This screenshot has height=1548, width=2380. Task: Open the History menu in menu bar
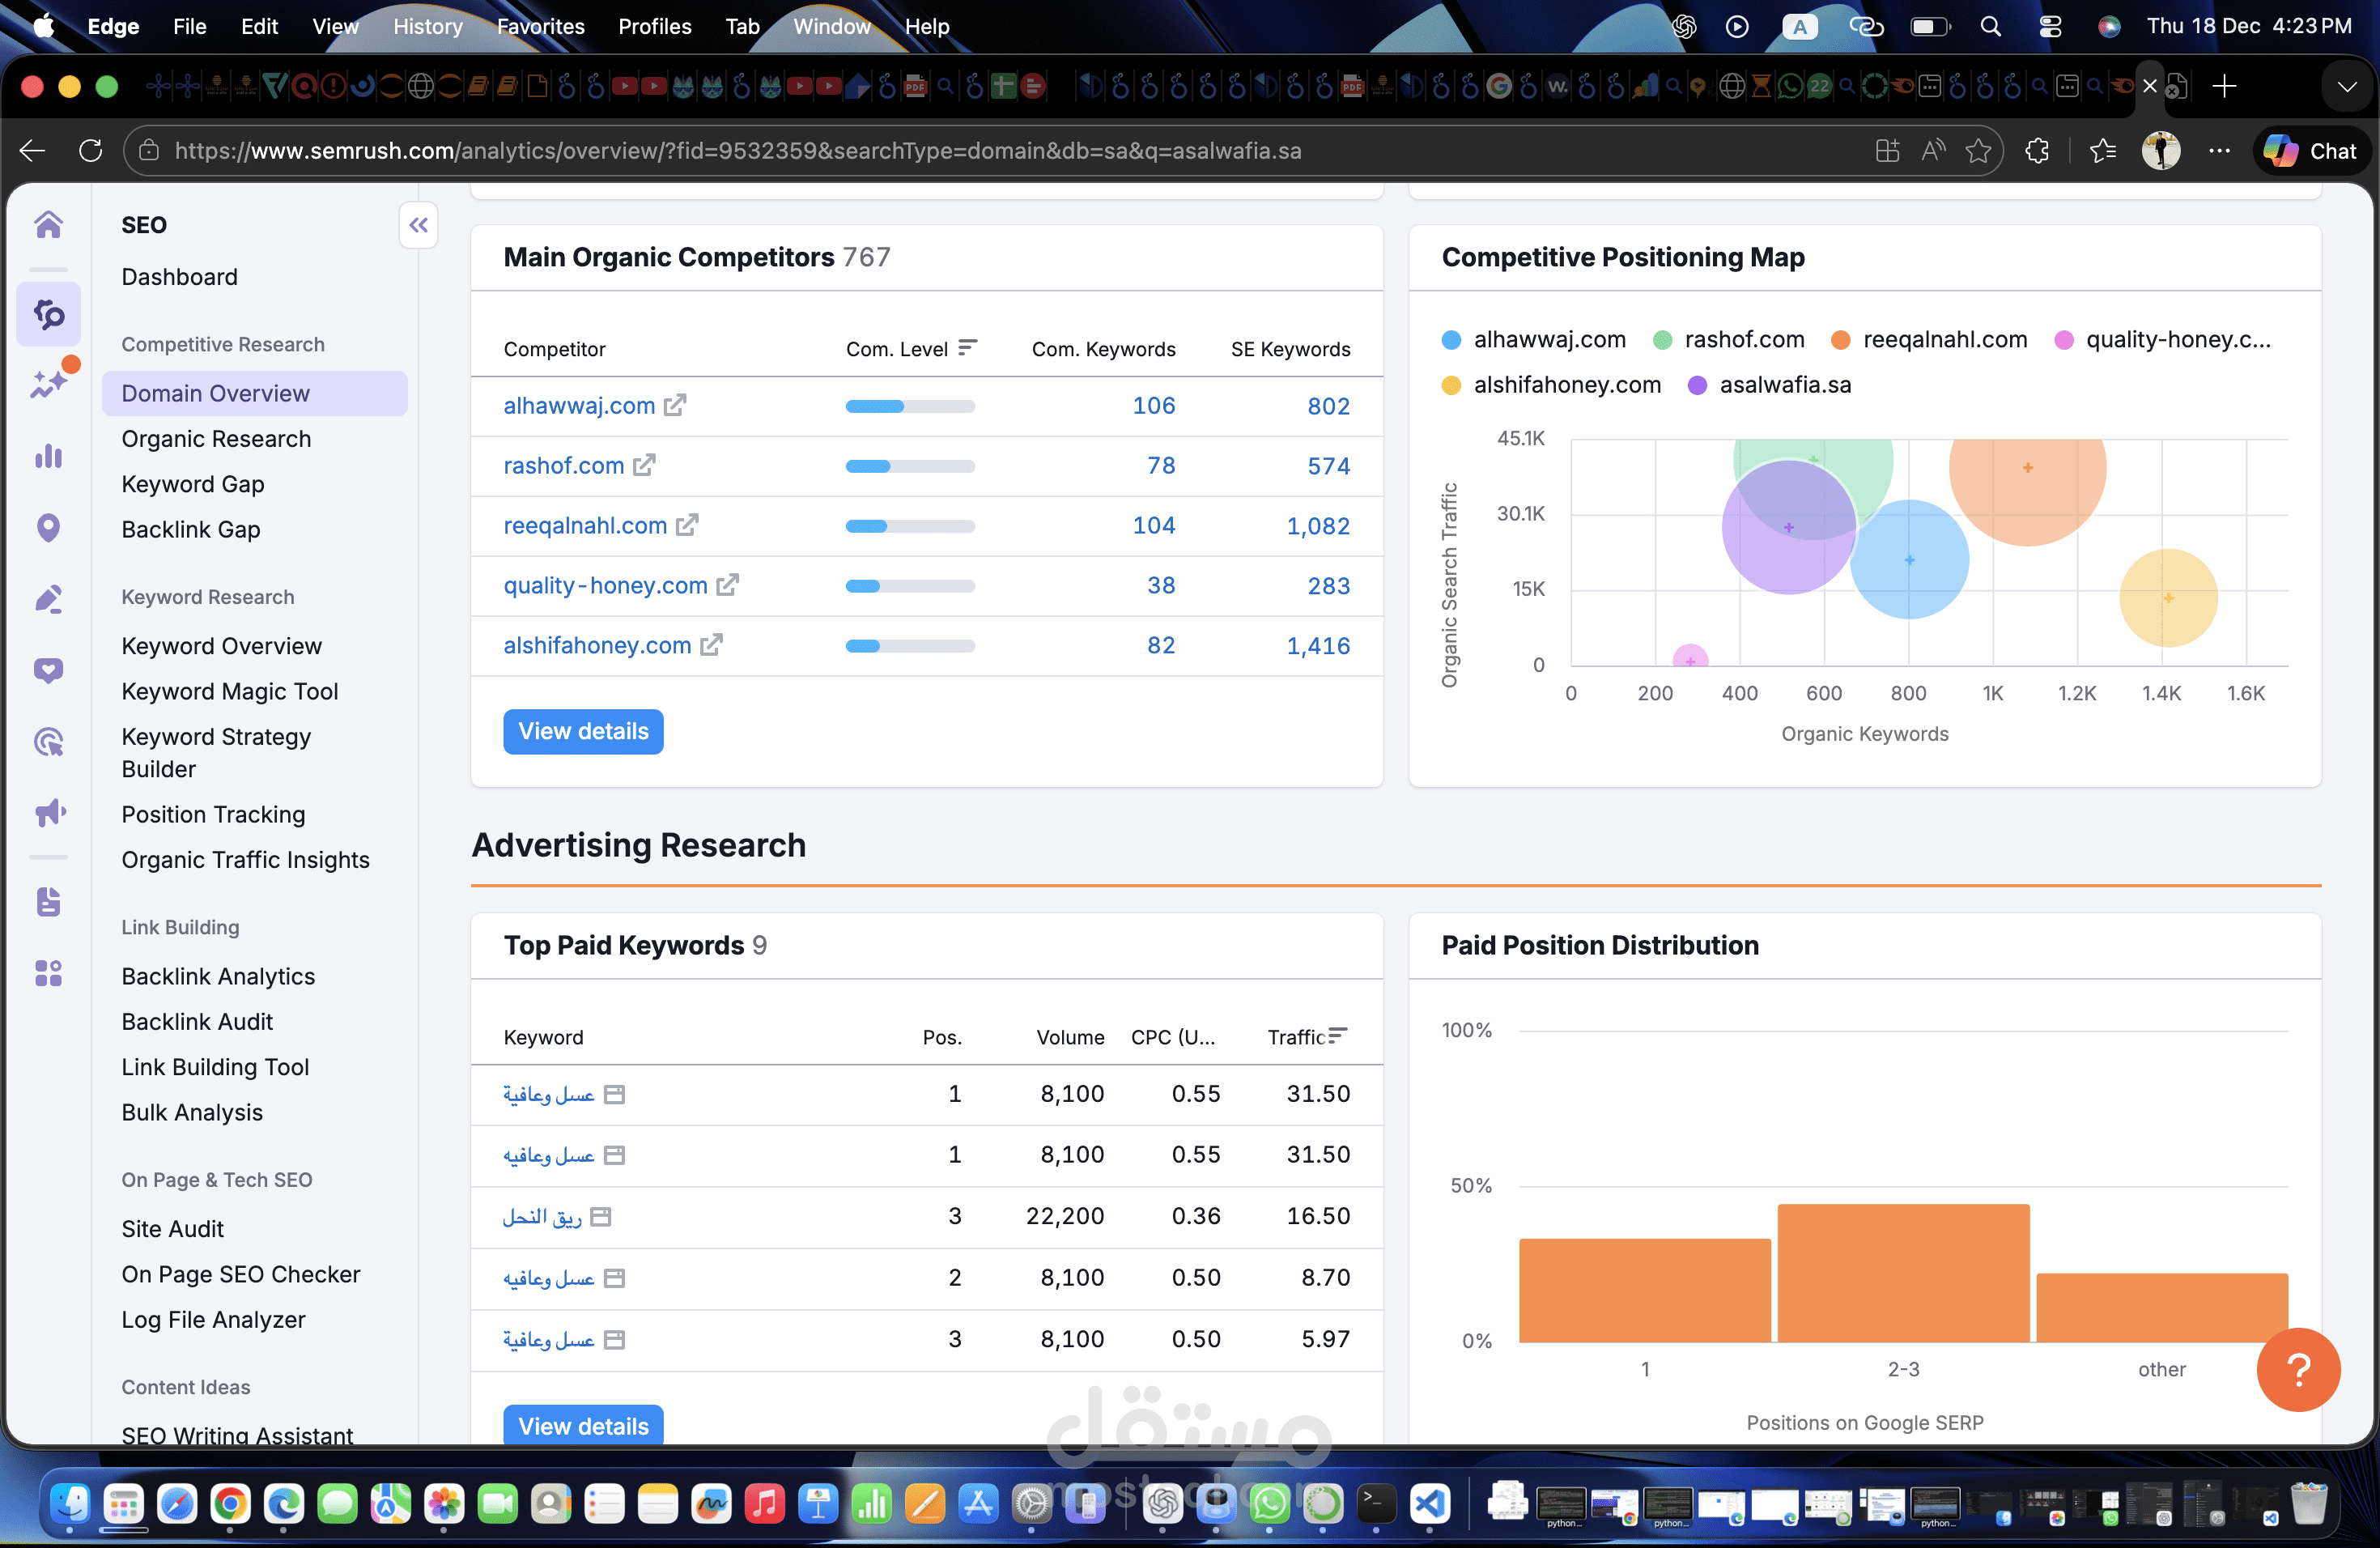click(427, 27)
